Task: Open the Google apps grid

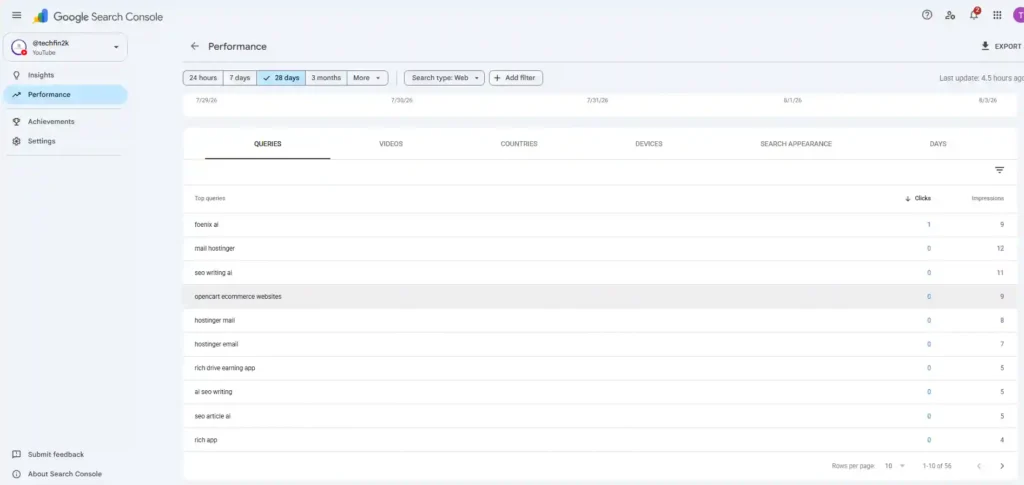Action: (x=997, y=15)
